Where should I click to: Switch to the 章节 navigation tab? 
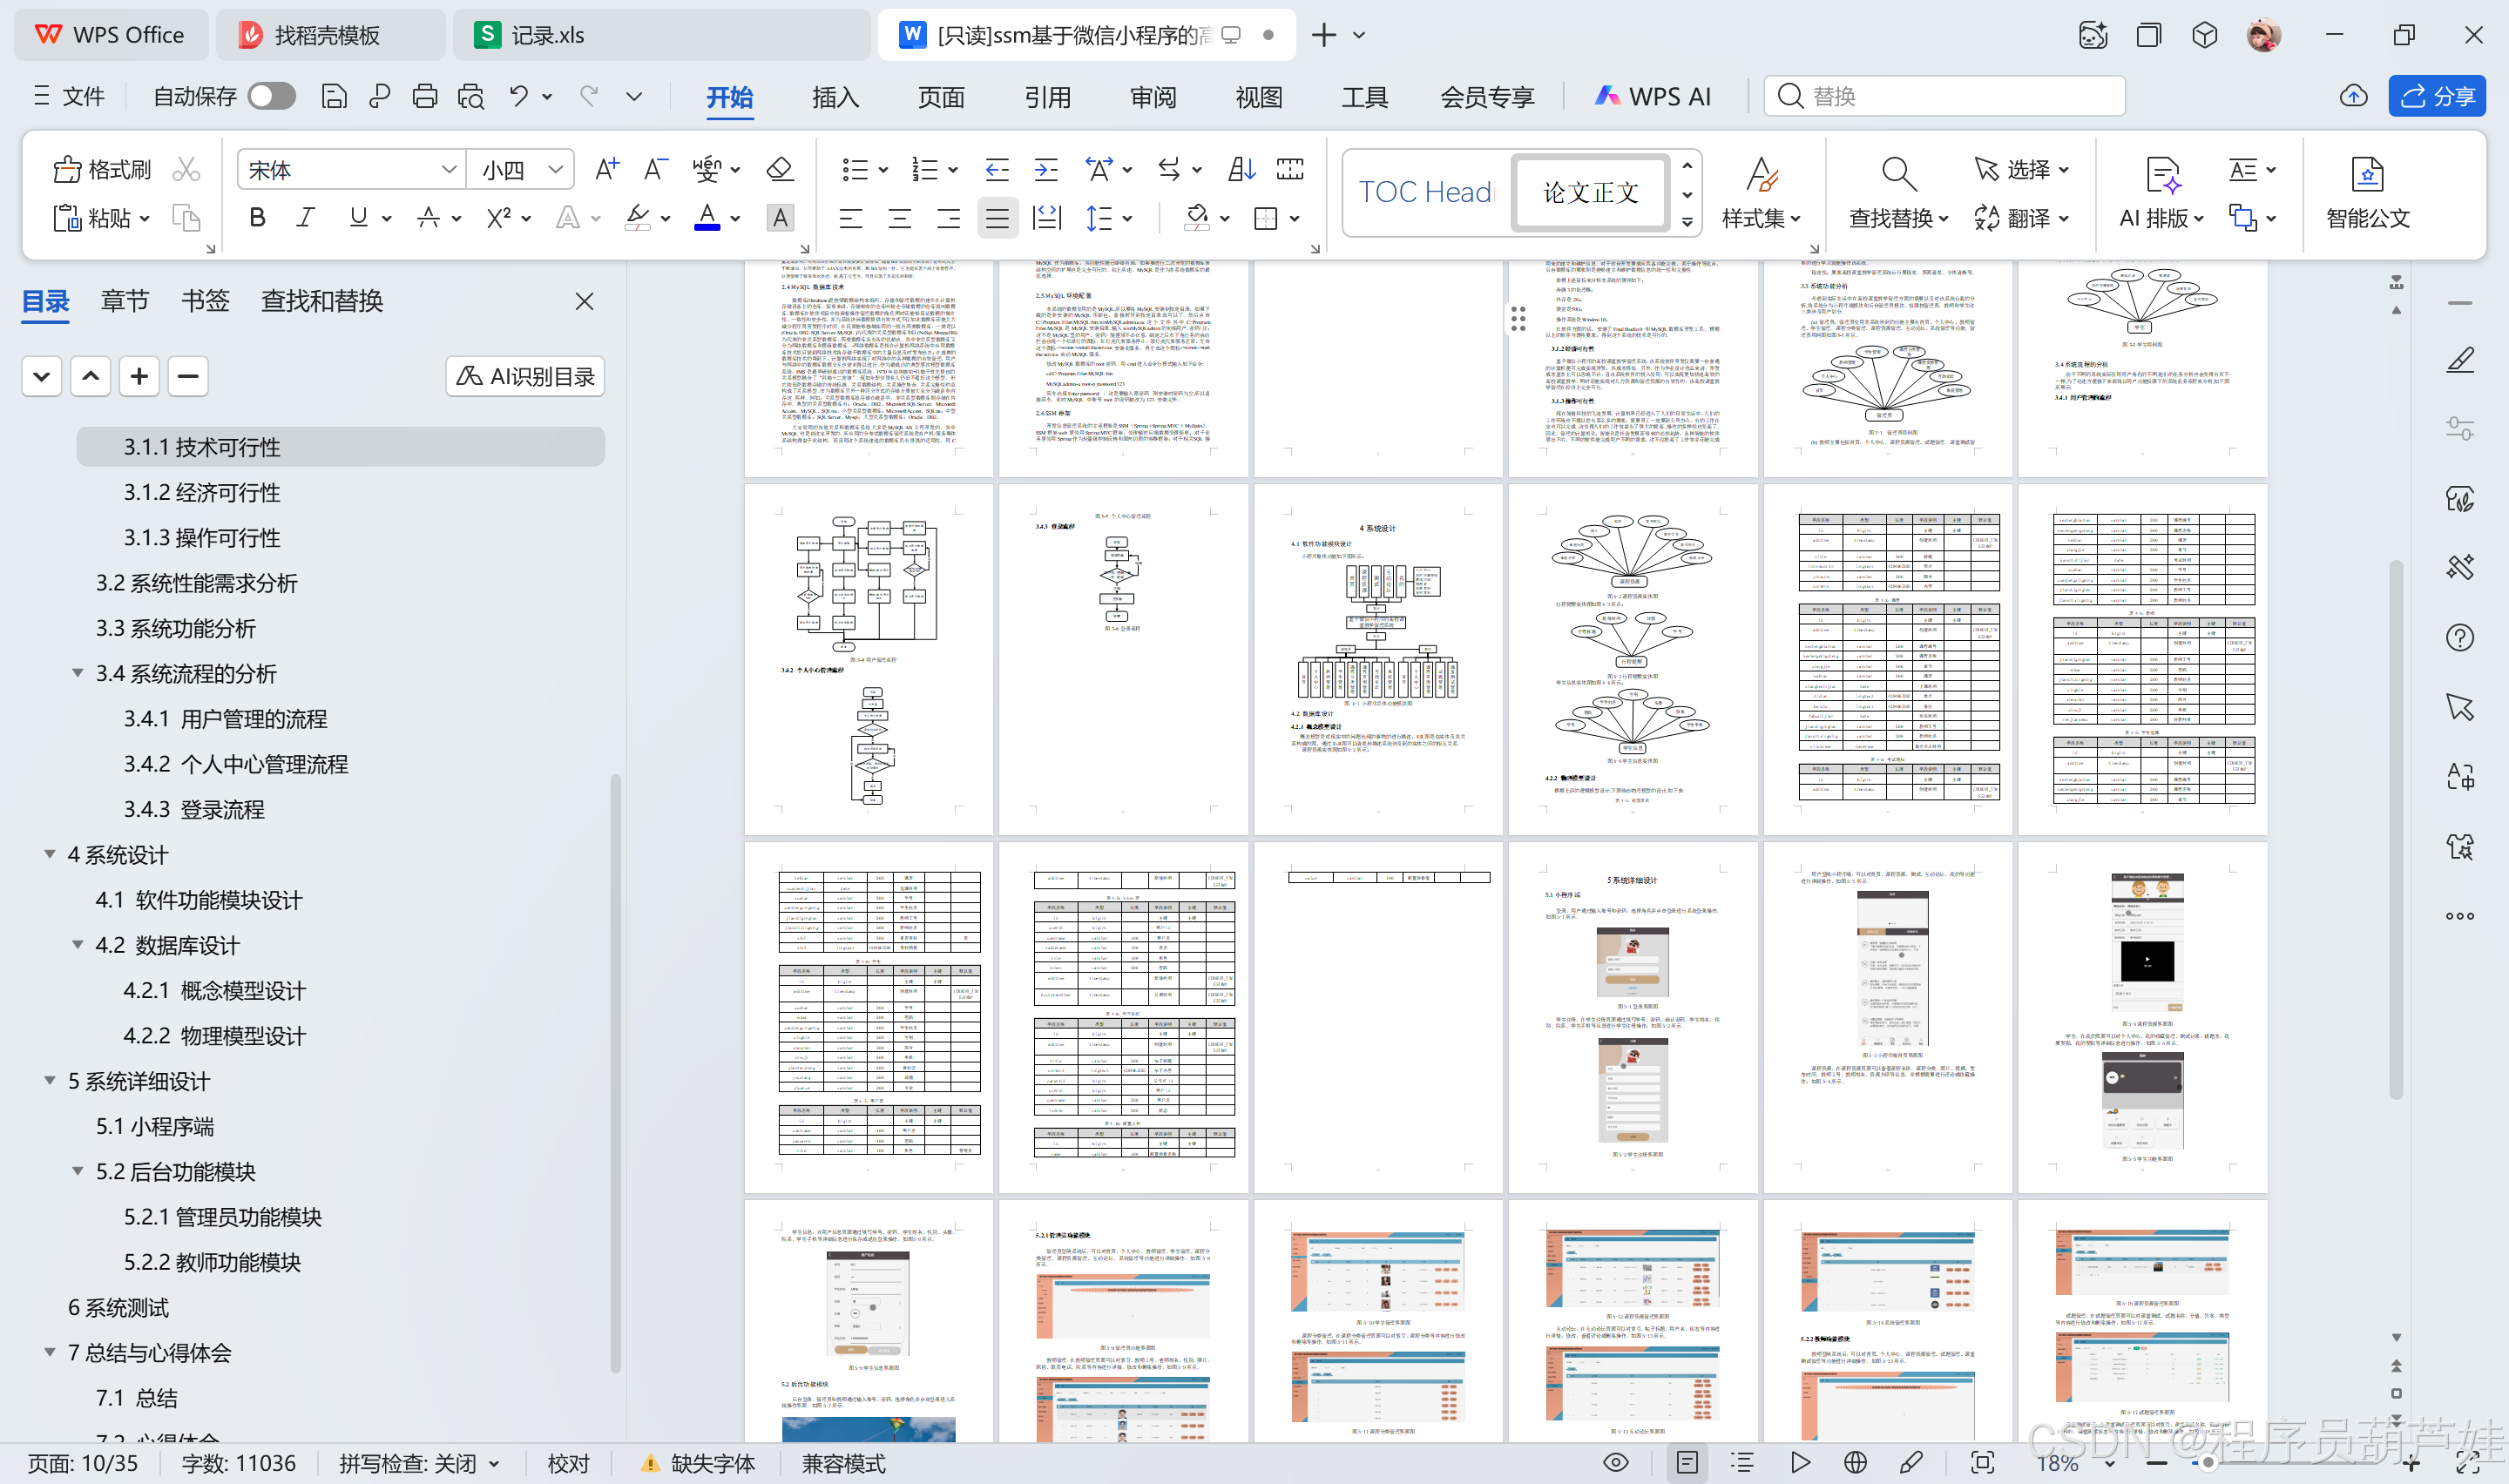[x=125, y=300]
